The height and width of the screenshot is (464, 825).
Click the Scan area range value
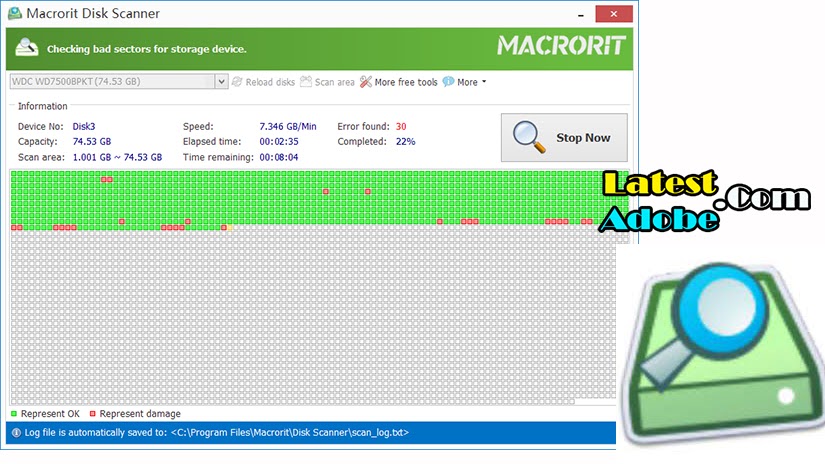point(117,157)
